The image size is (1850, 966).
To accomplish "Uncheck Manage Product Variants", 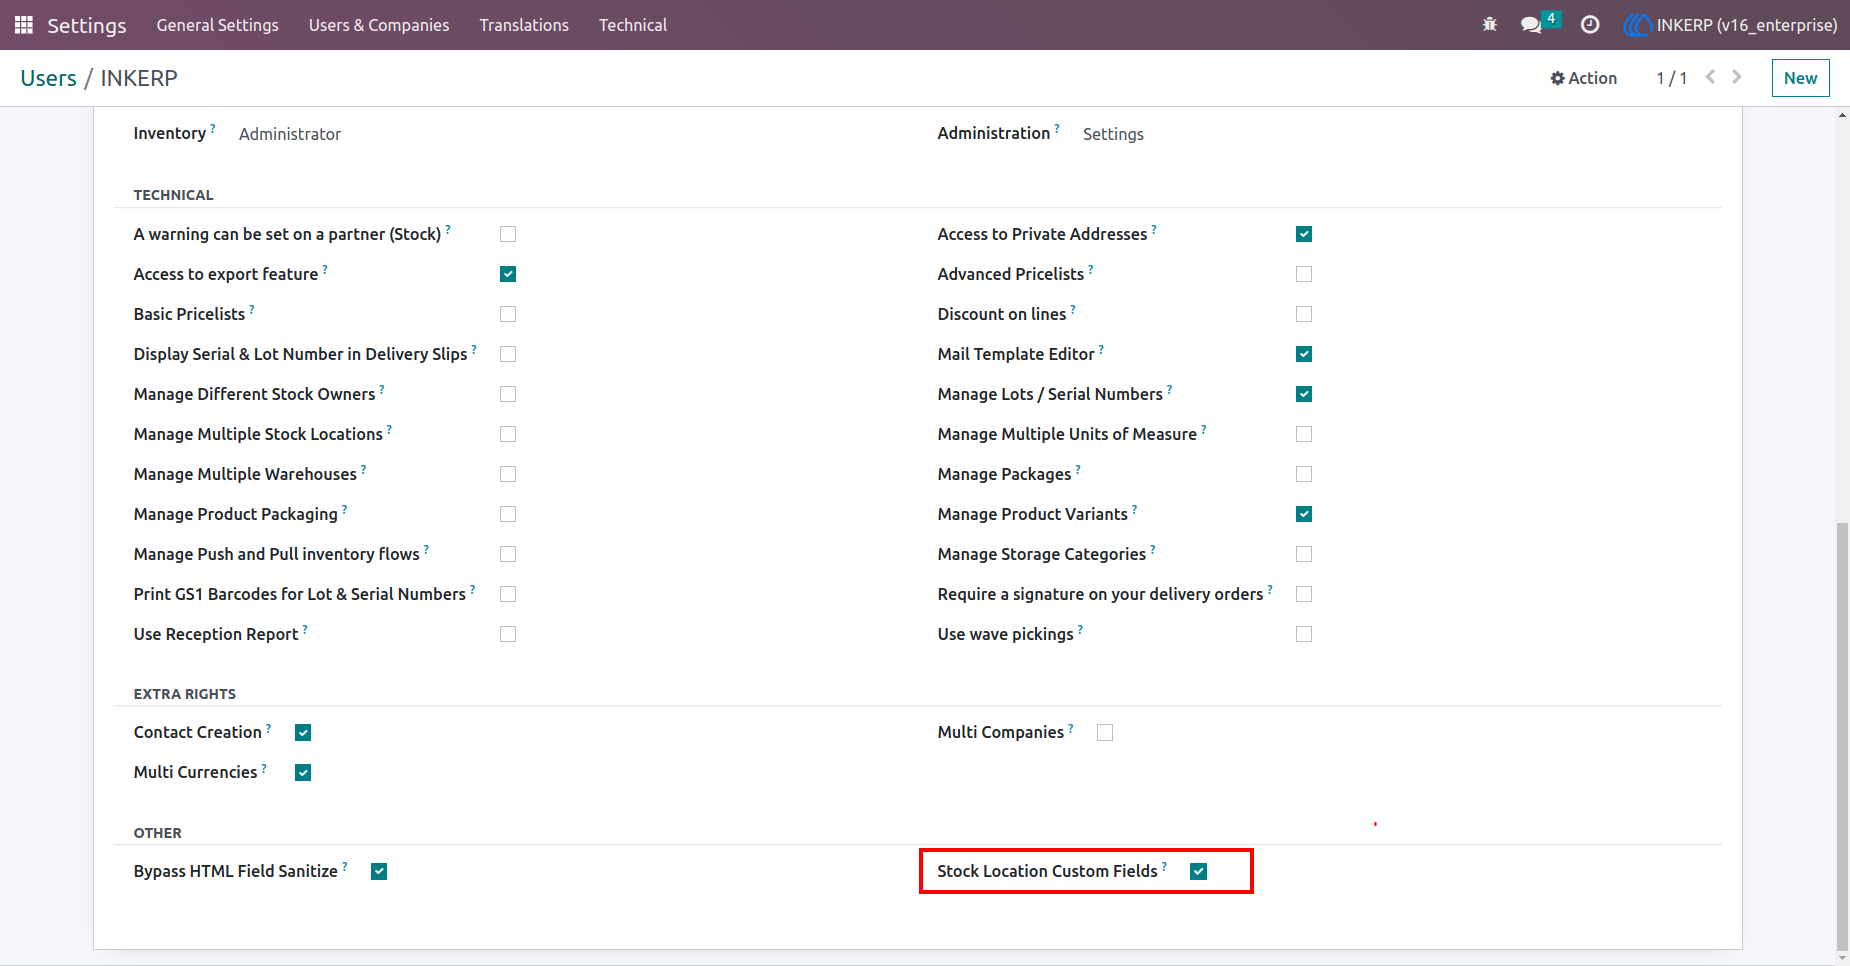I will point(1304,514).
